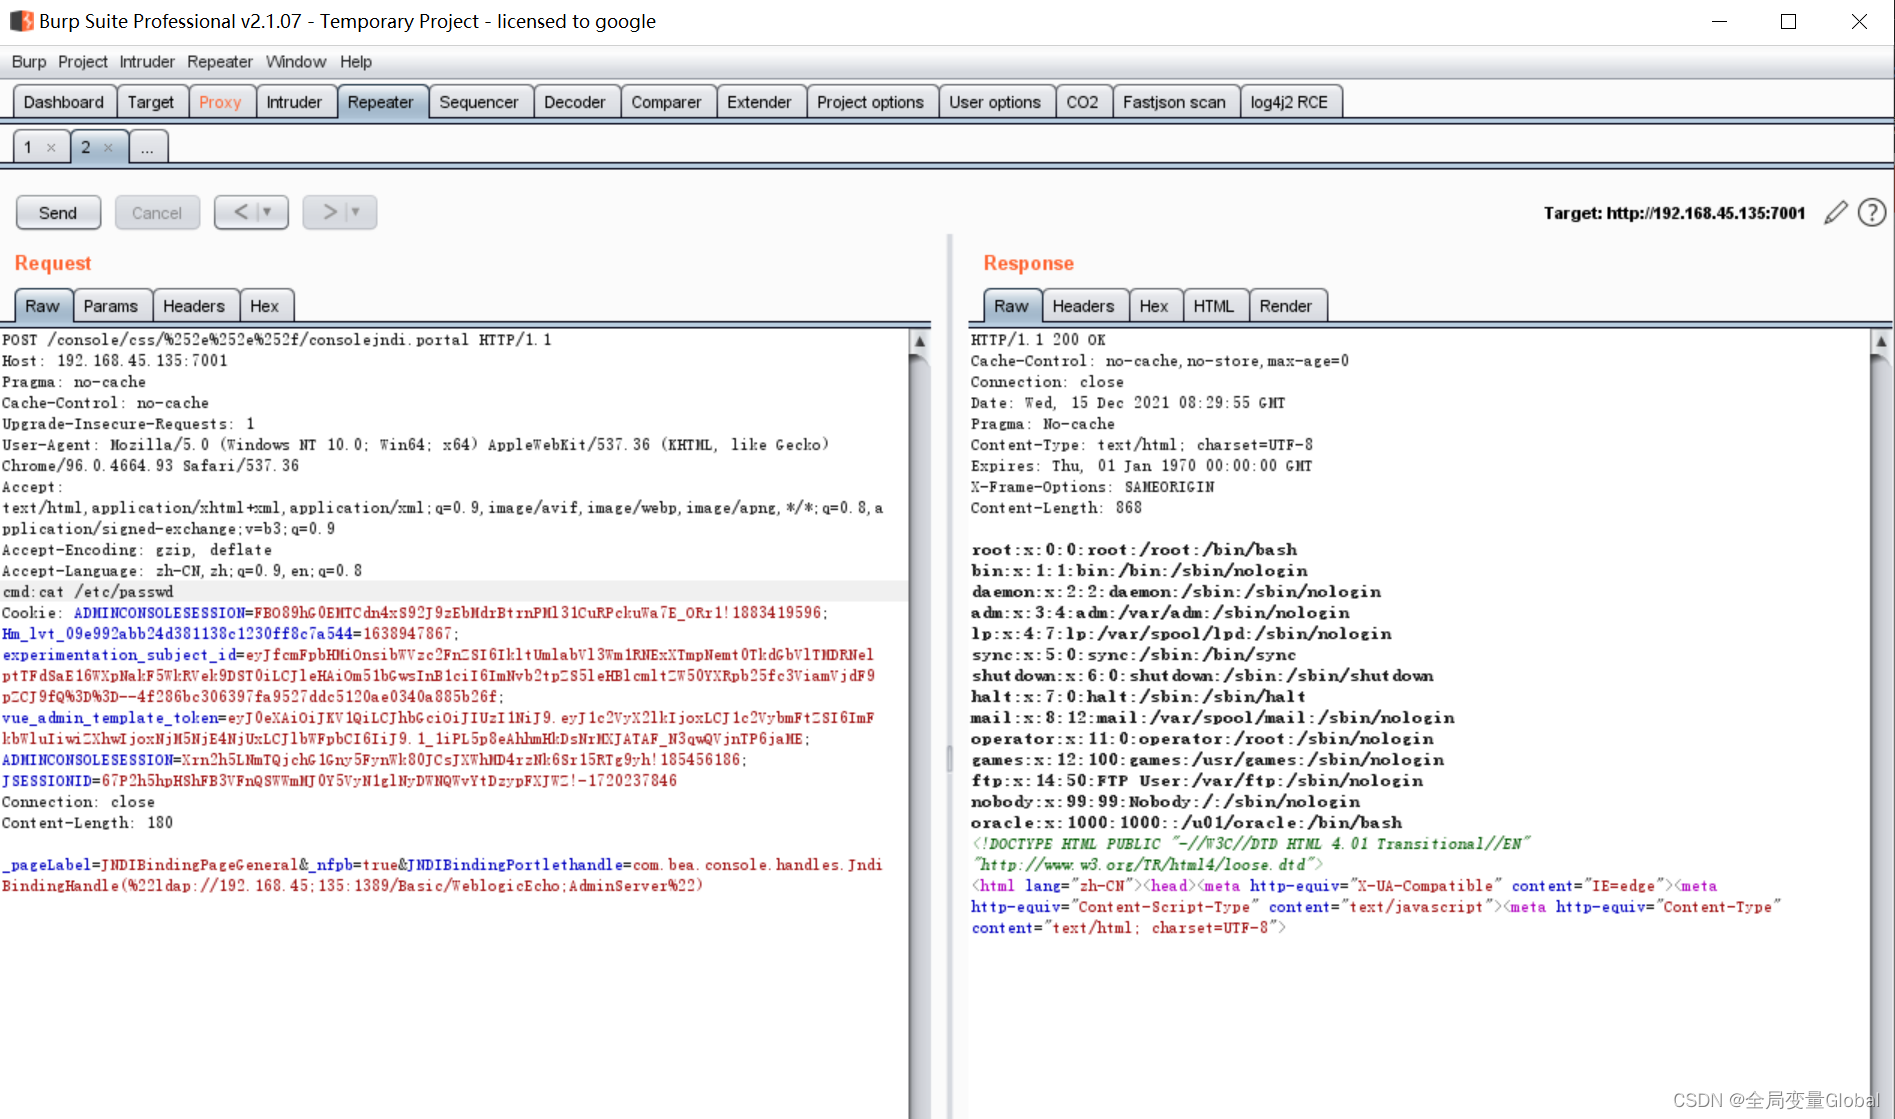The height and width of the screenshot is (1119, 1895).
Task: Close Repeater tab 2
Action: coord(108,148)
